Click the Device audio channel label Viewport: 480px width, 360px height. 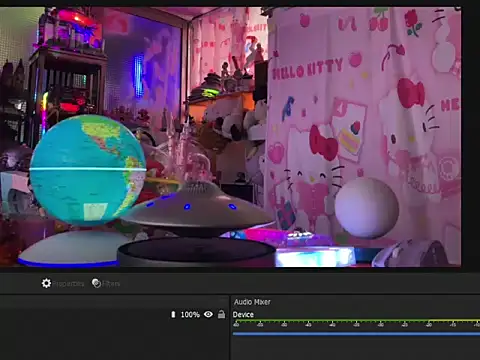243,314
